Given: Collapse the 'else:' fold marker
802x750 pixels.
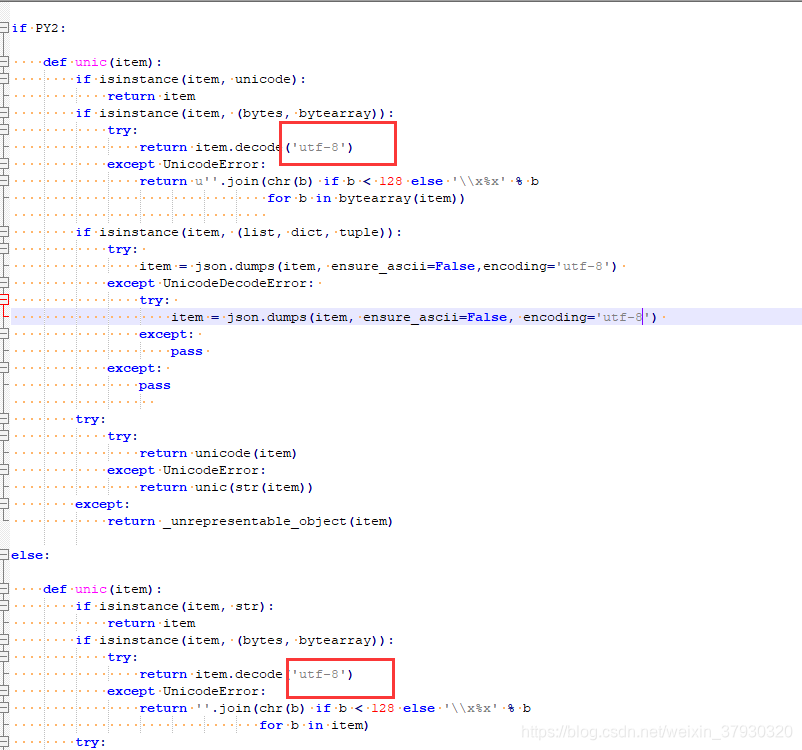Looking at the screenshot, I should click(4, 555).
